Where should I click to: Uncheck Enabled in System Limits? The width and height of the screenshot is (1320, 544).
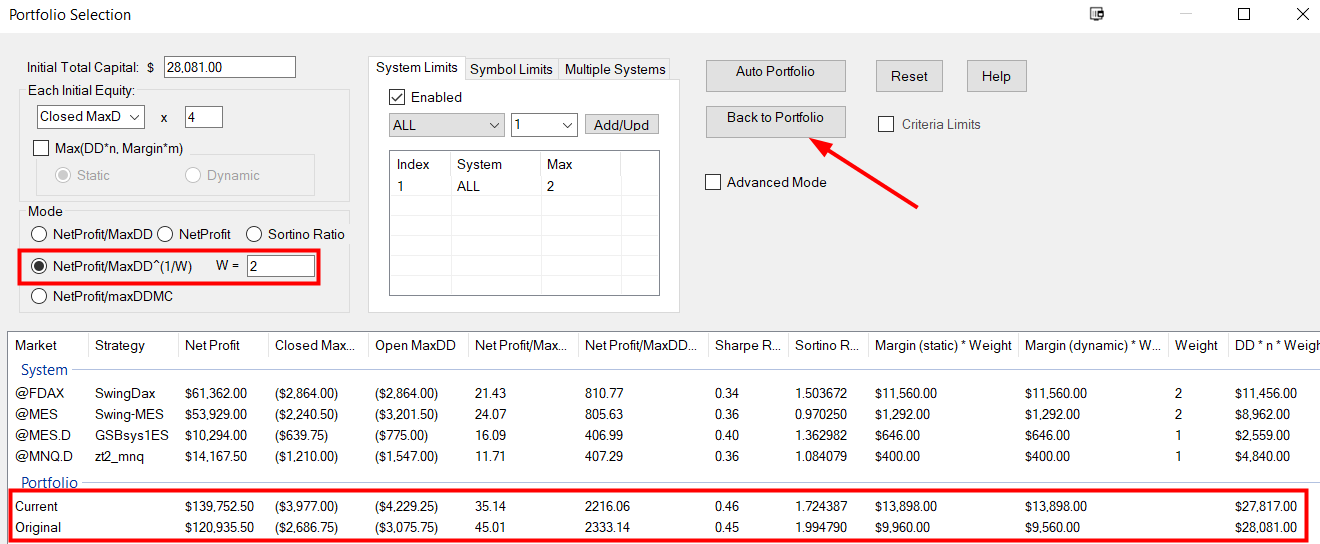tap(397, 97)
